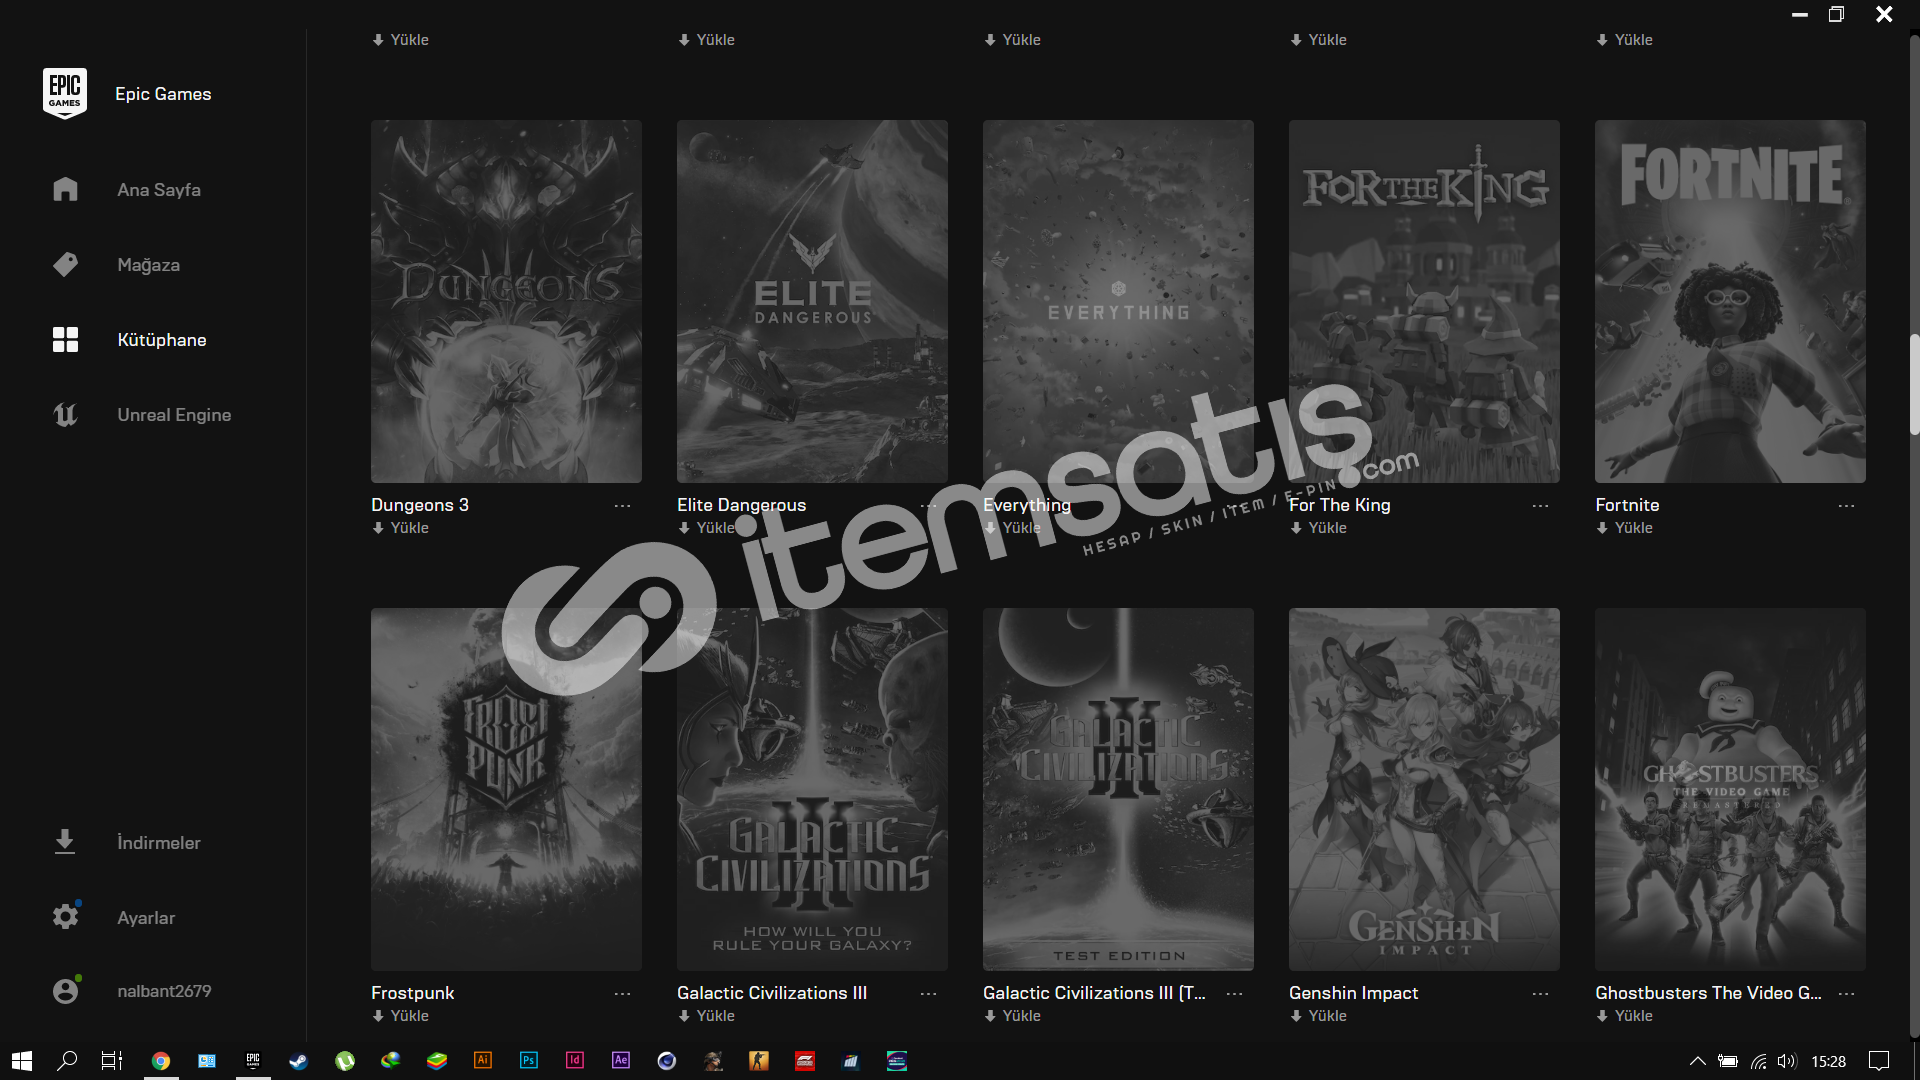Open Adobe Illustrator from taskbar

(x=483, y=1060)
